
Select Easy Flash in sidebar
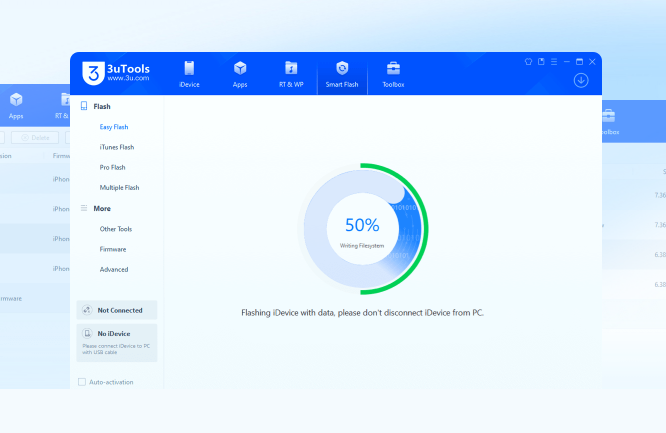coord(114,127)
